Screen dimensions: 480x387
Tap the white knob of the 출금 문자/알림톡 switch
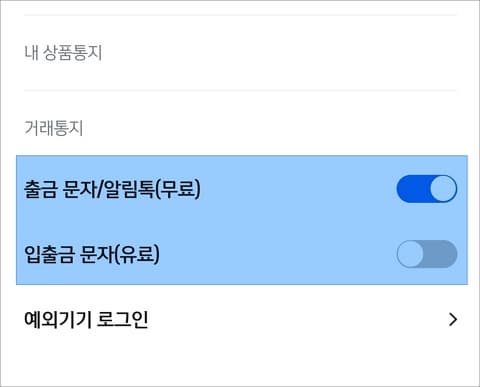click(x=443, y=189)
